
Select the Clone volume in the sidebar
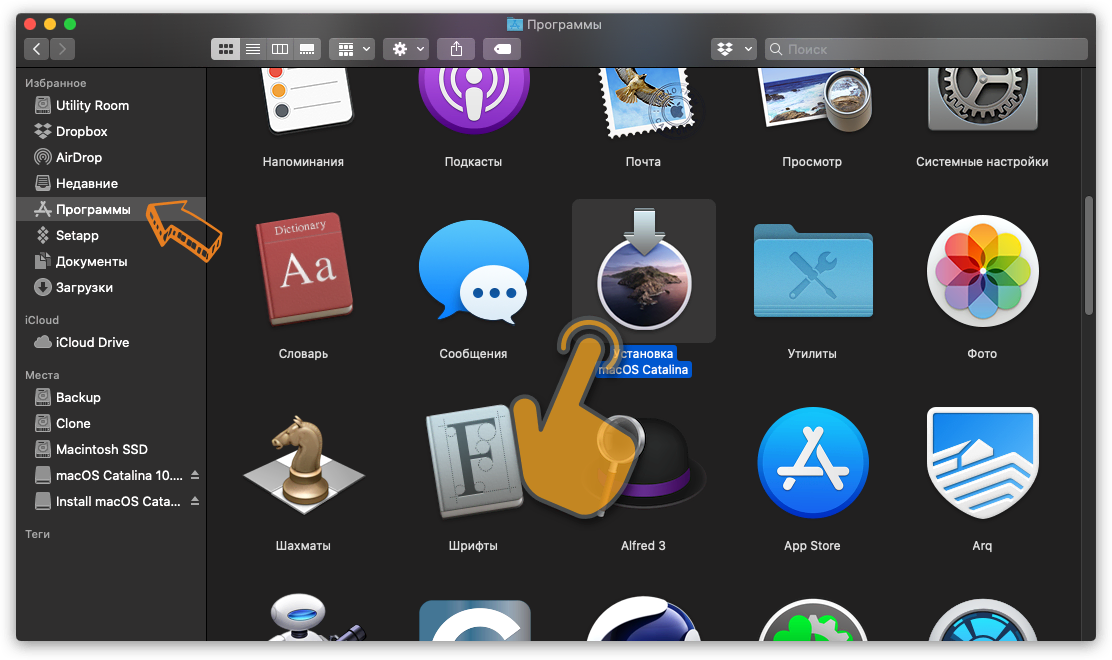pos(111,423)
